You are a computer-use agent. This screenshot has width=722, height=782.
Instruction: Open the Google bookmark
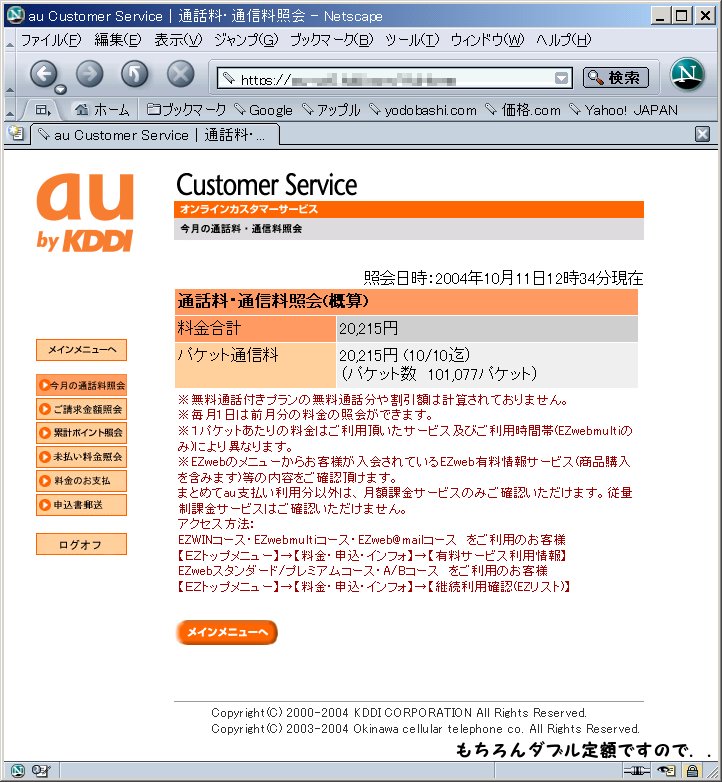[x=263, y=110]
